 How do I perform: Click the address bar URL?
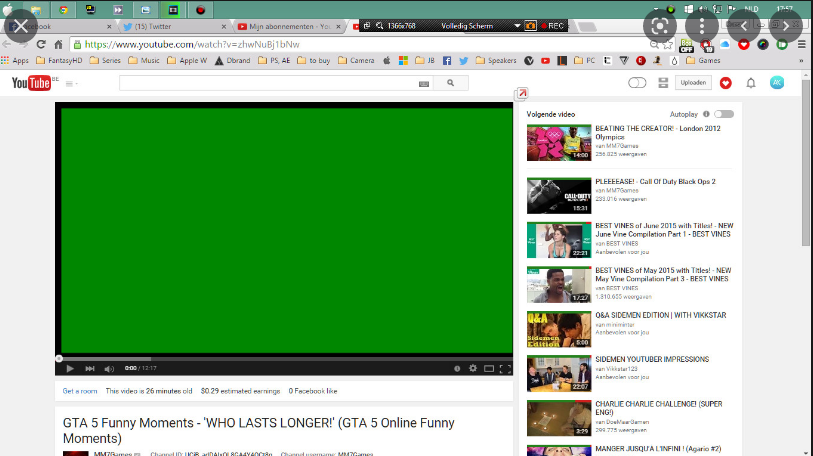[x=192, y=45]
